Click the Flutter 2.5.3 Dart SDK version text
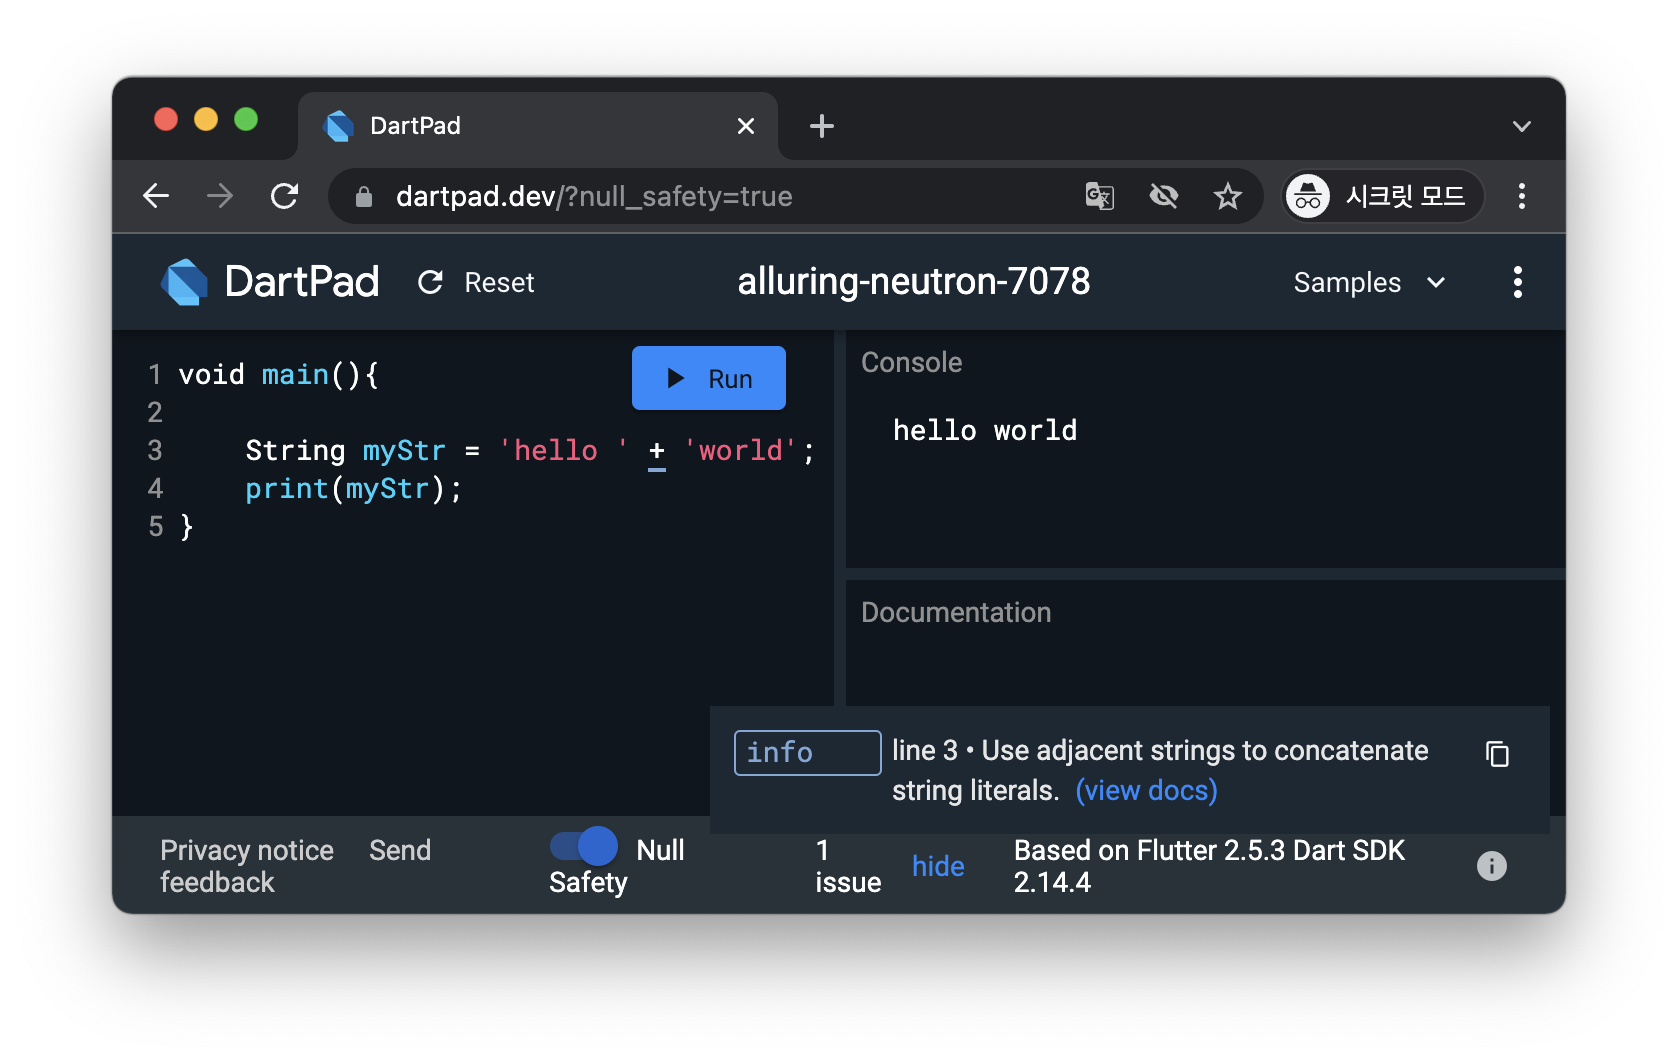 [x=1209, y=866]
